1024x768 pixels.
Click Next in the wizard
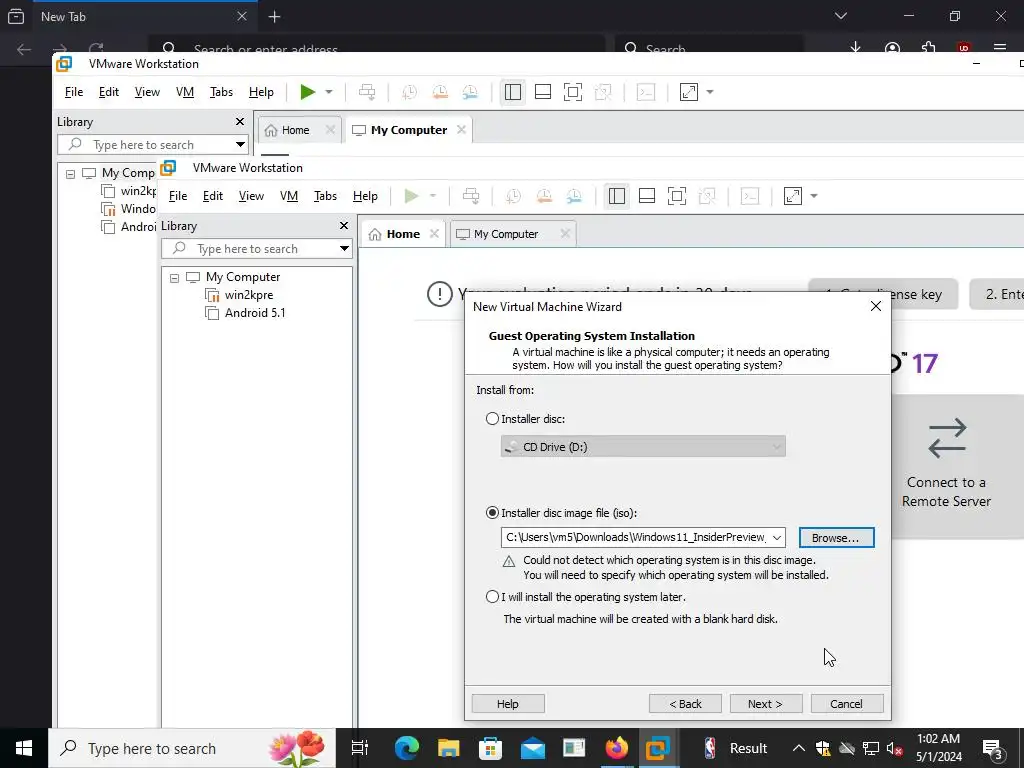765,703
